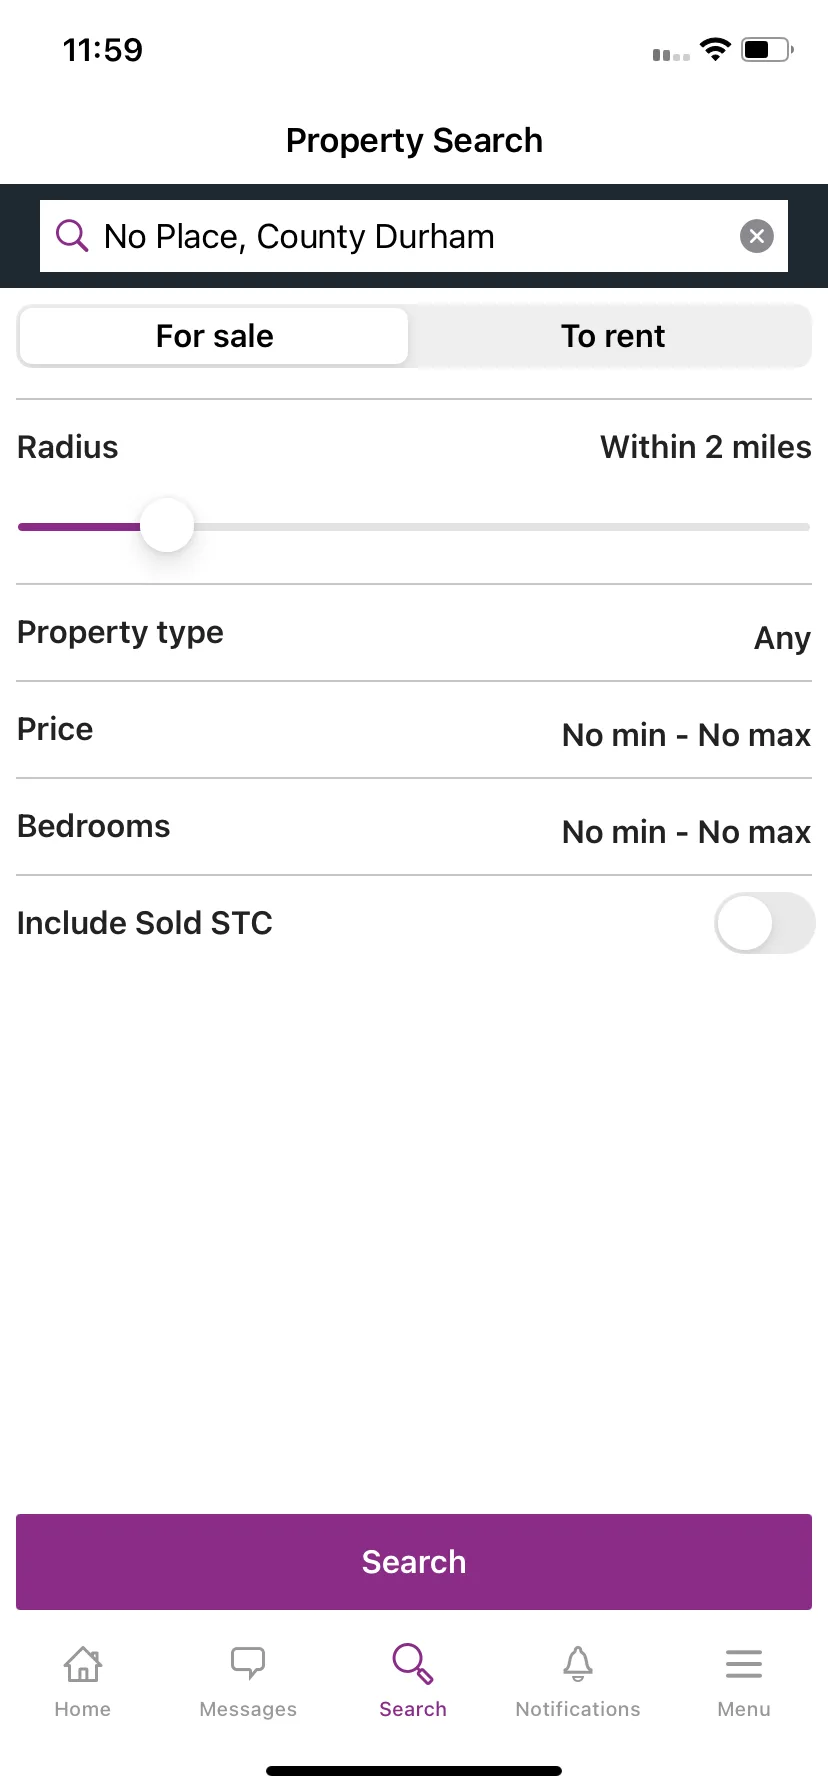Clear the location with the X icon
This screenshot has width=828, height=1792.
(x=757, y=236)
